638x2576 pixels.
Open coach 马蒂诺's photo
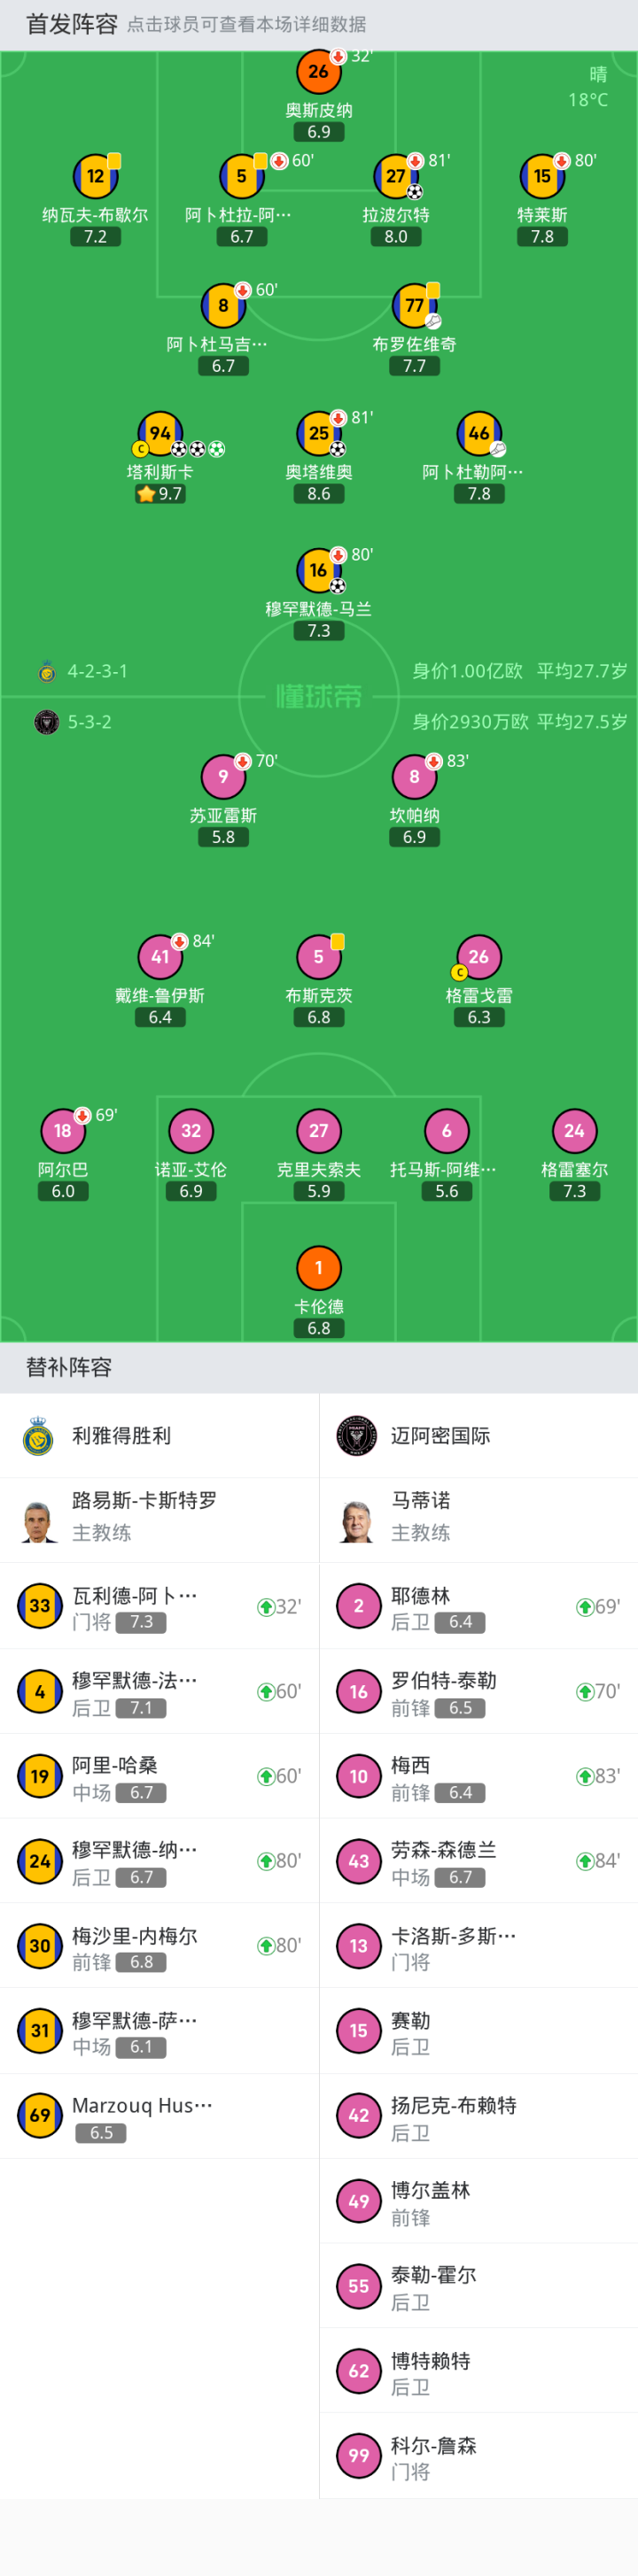click(357, 1520)
